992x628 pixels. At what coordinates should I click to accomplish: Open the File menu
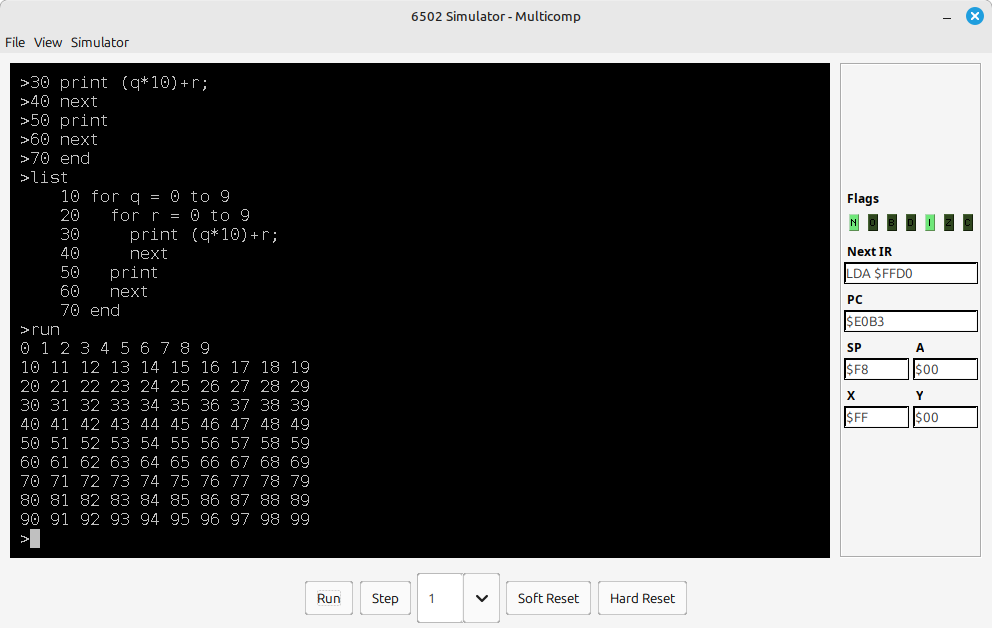15,42
